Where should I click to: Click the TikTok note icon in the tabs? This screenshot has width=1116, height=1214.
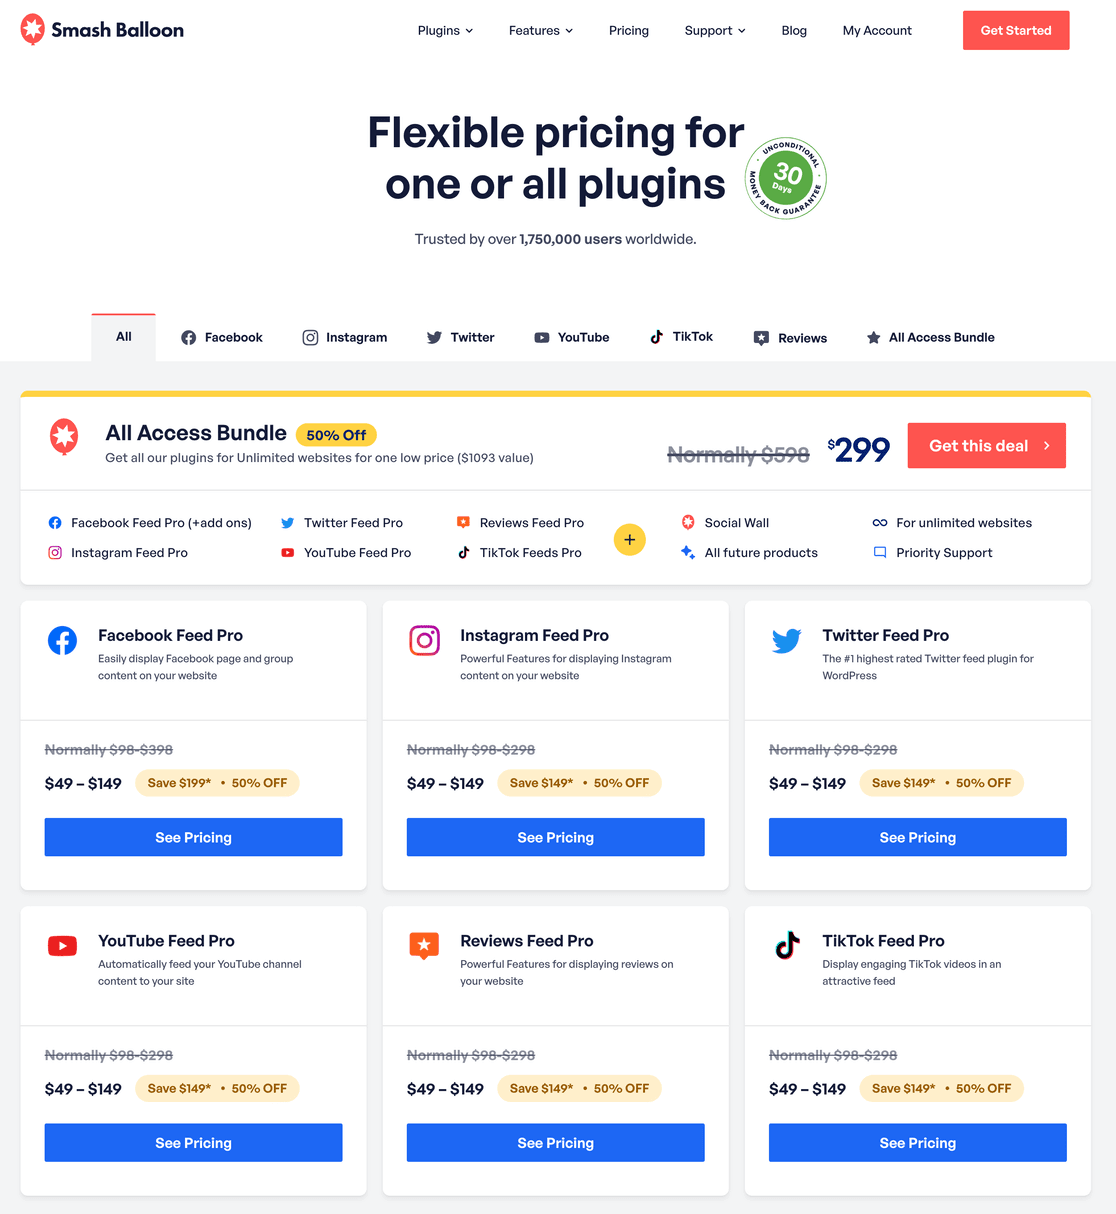(x=657, y=336)
